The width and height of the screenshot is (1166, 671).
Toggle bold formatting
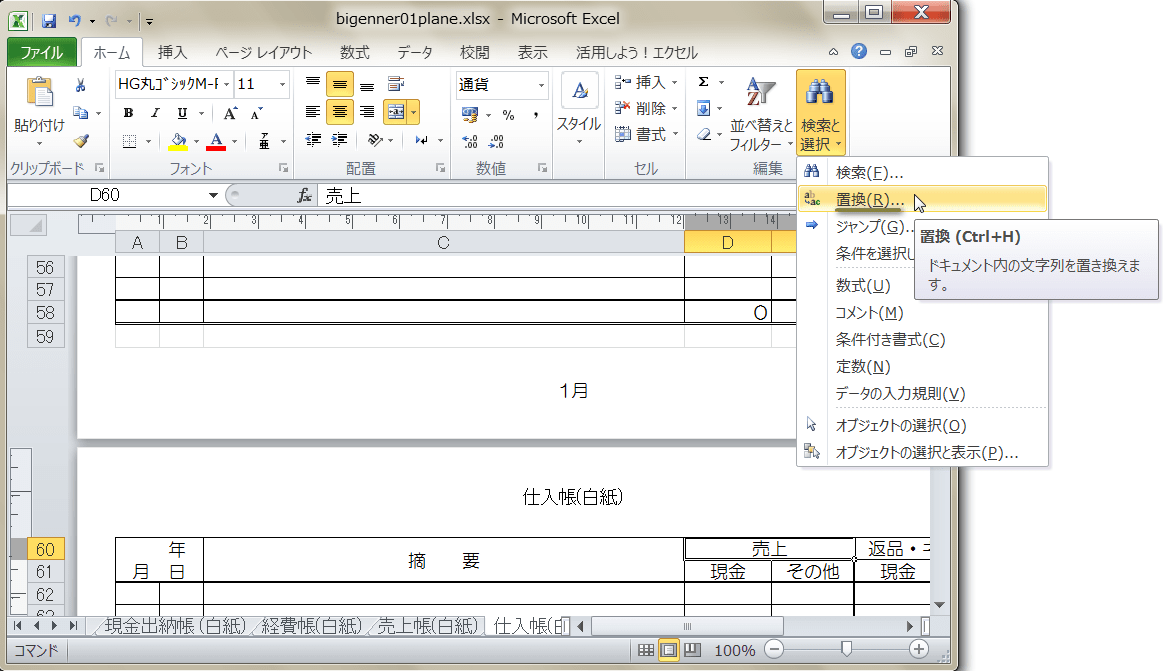tap(129, 113)
